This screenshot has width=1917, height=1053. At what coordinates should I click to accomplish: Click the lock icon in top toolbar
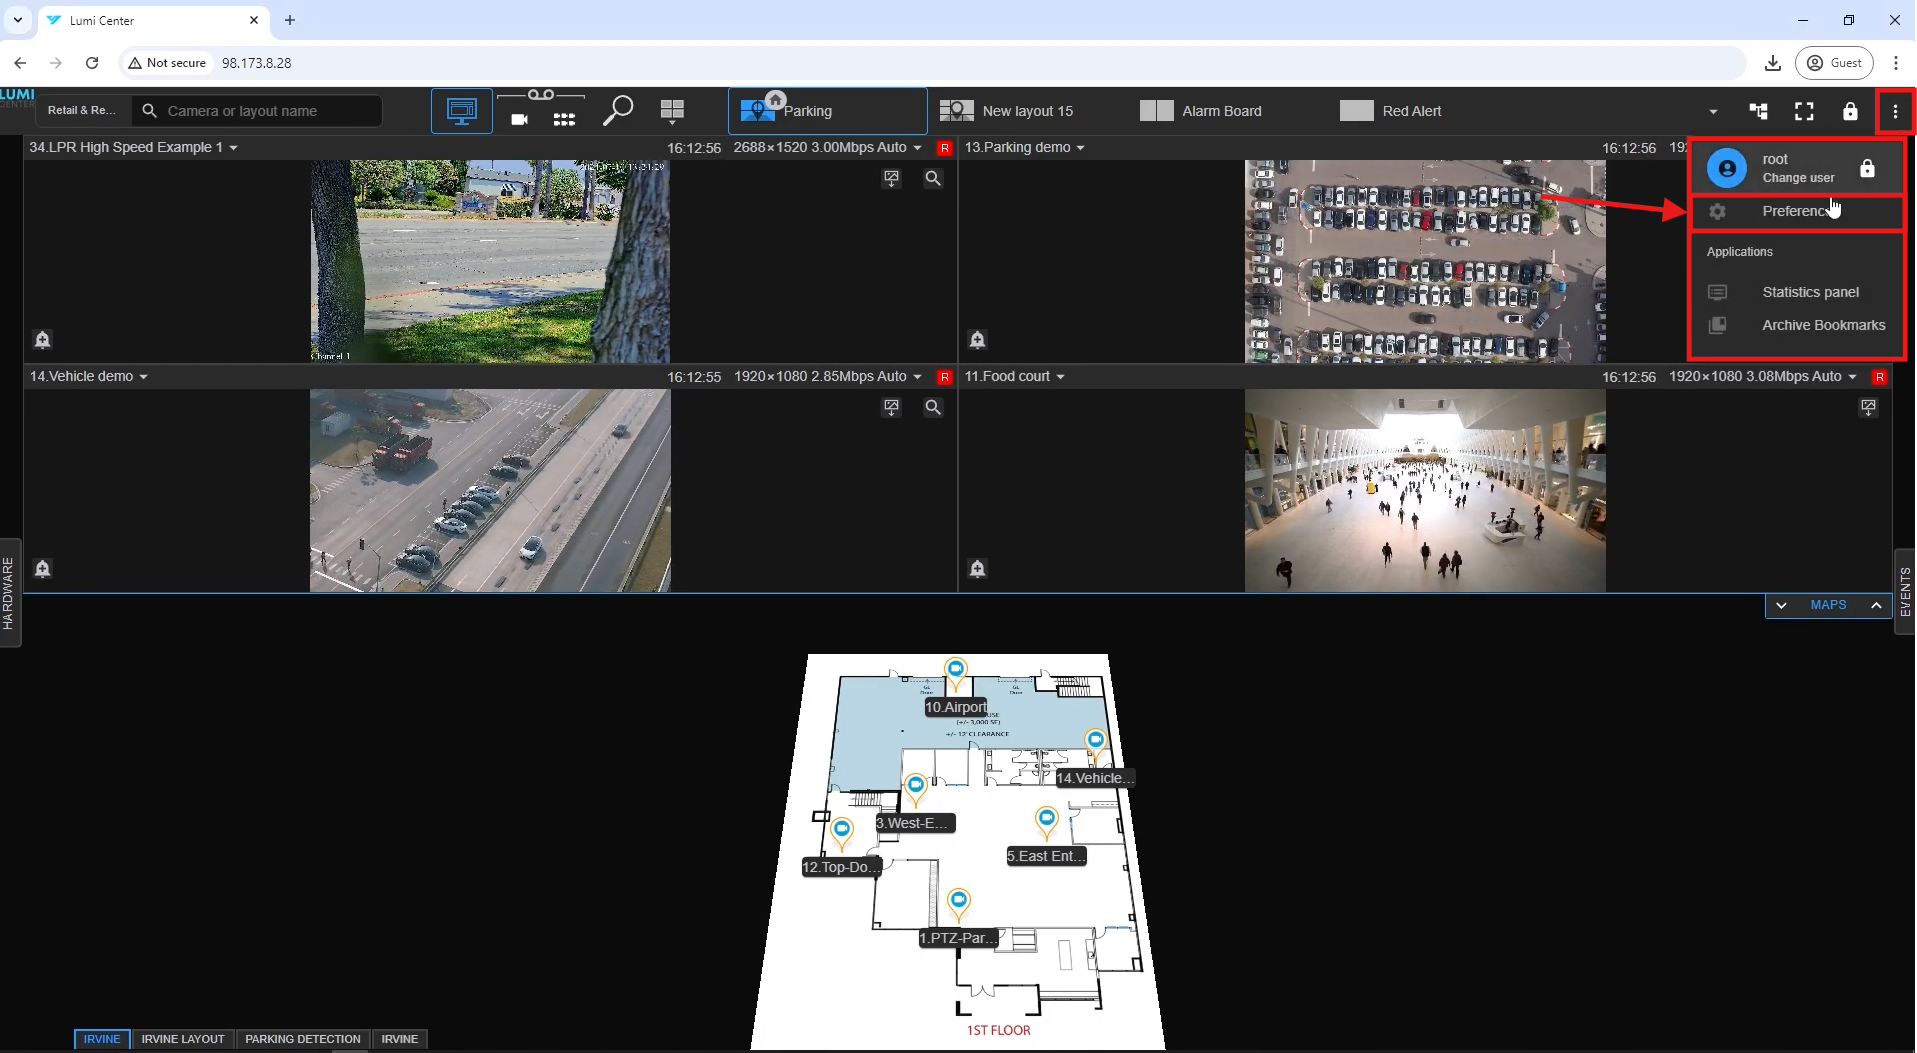pyautogui.click(x=1850, y=111)
